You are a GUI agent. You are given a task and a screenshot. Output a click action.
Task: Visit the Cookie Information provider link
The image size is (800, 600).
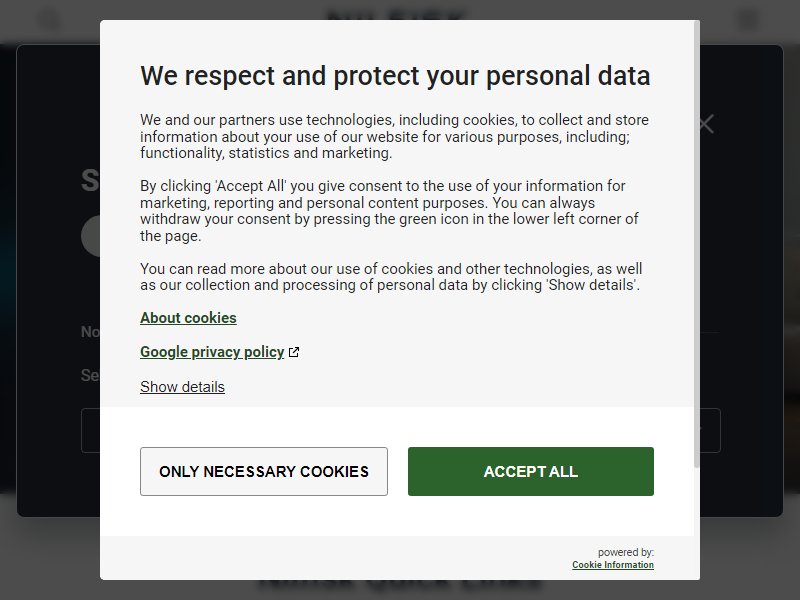(x=613, y=565)
